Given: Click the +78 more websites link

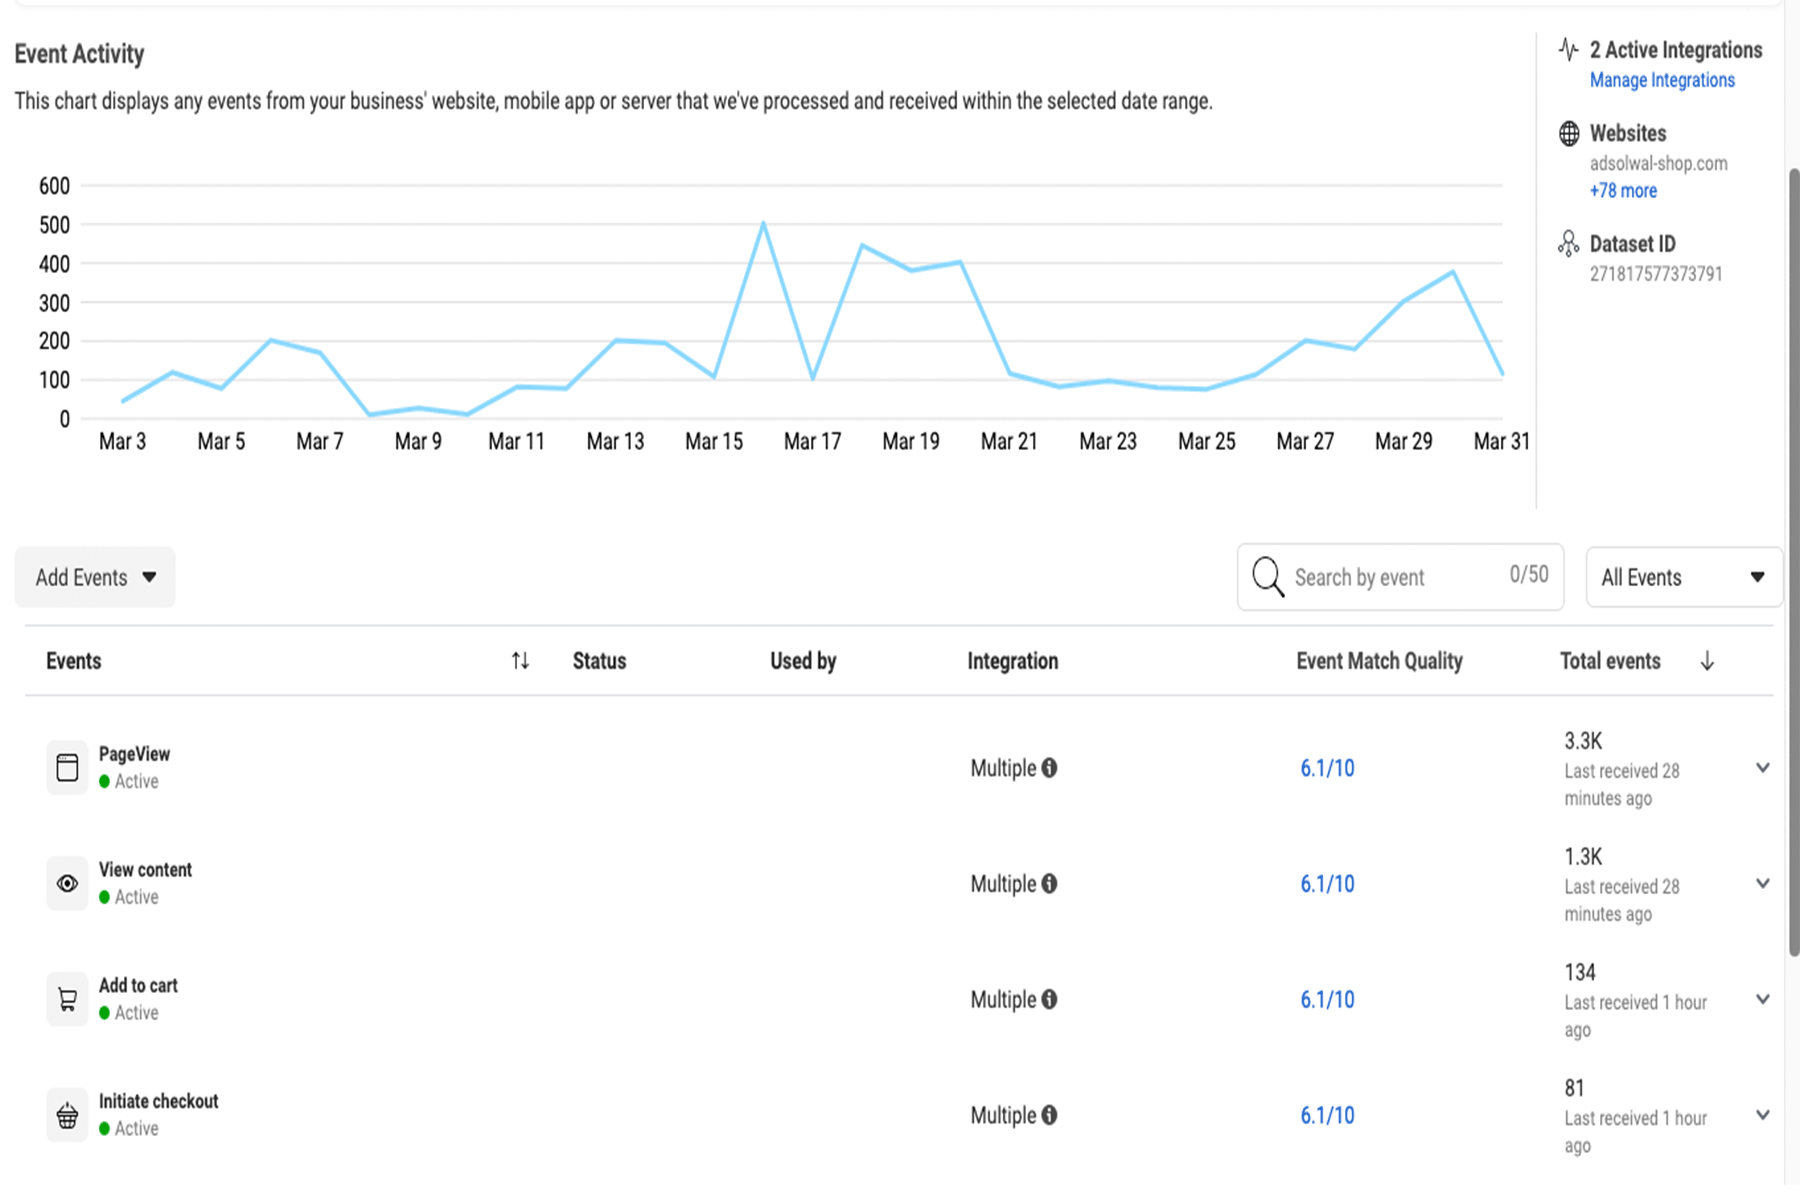Looking at the screenshot, I should (1623, 190).
